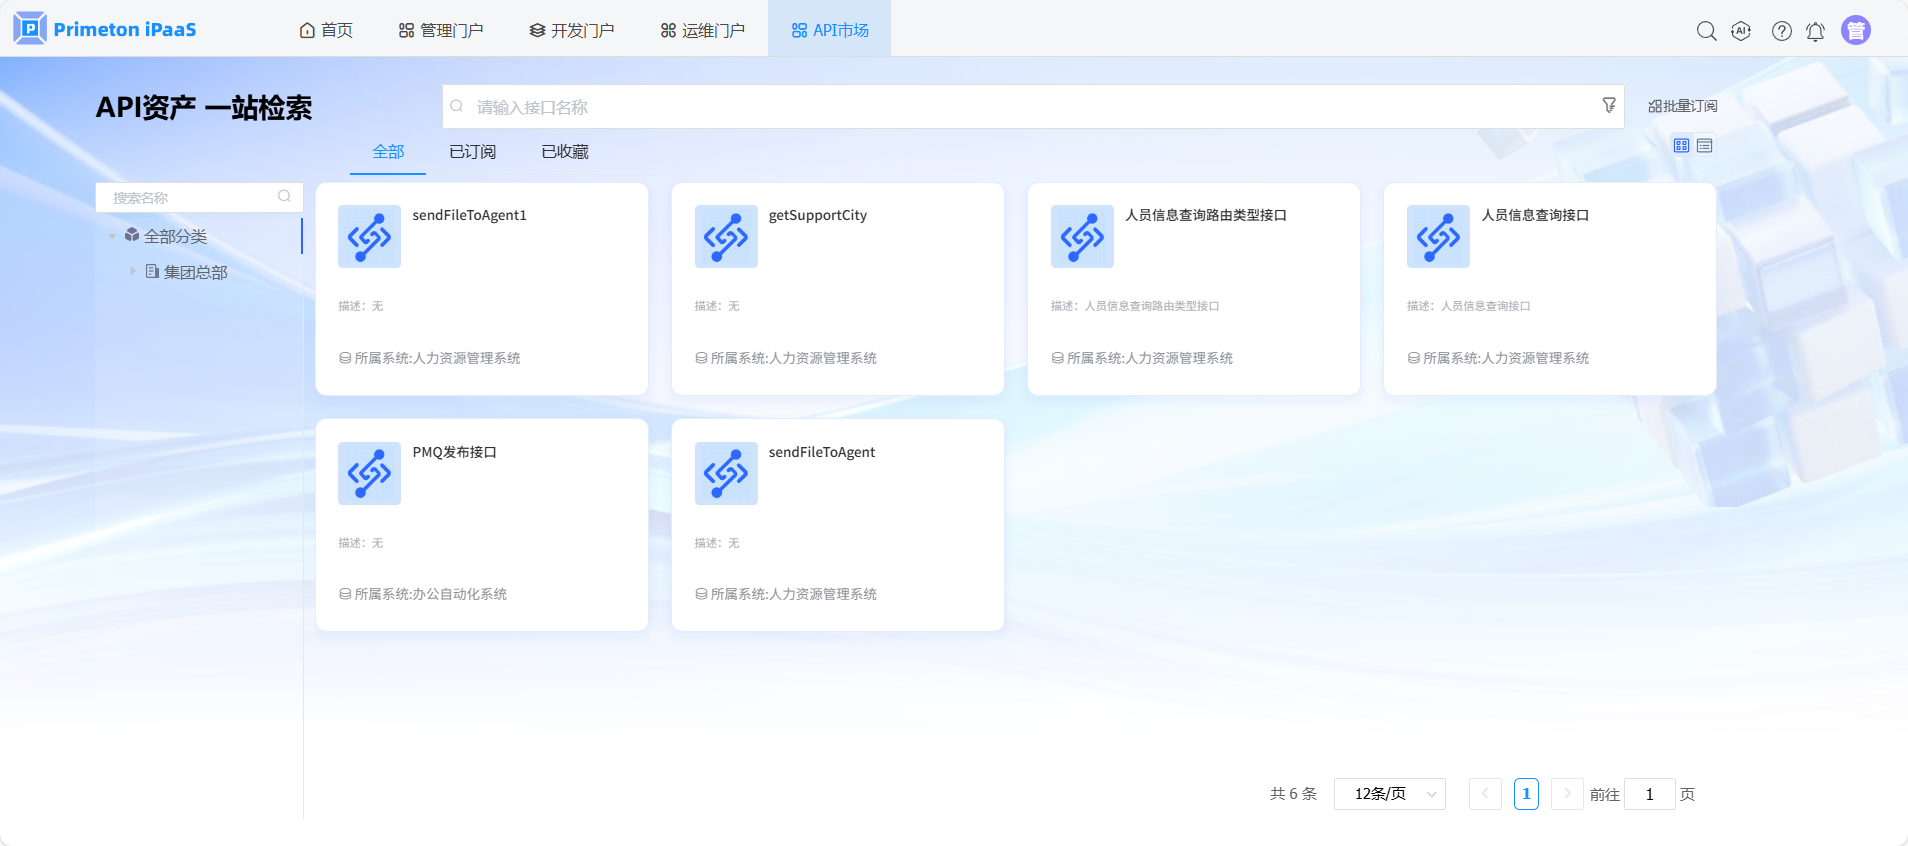Switch to list view
This screenshot has height=846, width=1908.
1705,146
